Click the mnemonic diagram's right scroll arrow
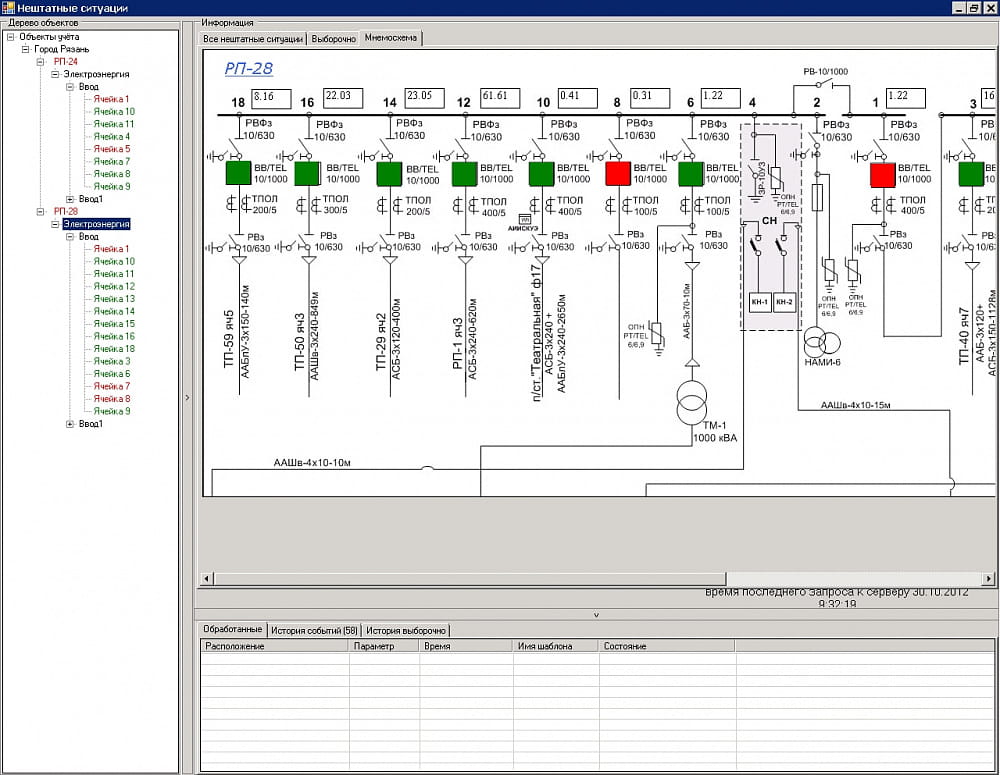This screenshot has width=1000, height=775. [x=989, y=579]
